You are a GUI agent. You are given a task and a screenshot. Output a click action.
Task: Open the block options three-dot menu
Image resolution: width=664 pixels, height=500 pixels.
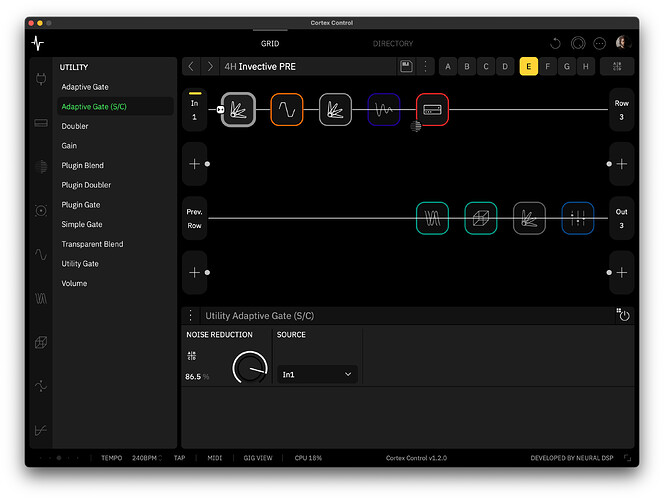click(191, 316)
